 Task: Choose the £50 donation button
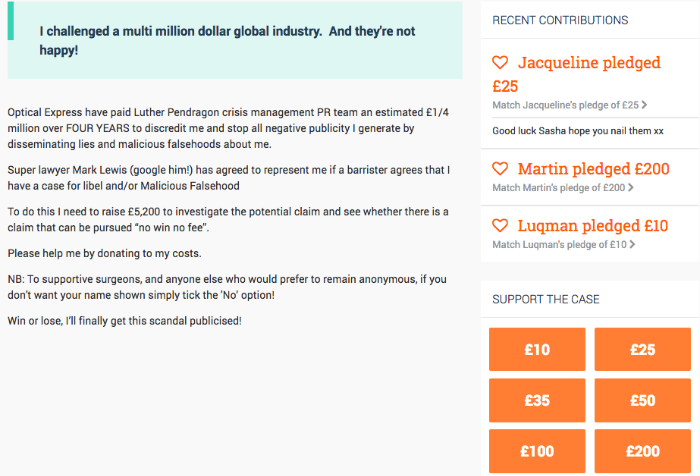[642, 400]
